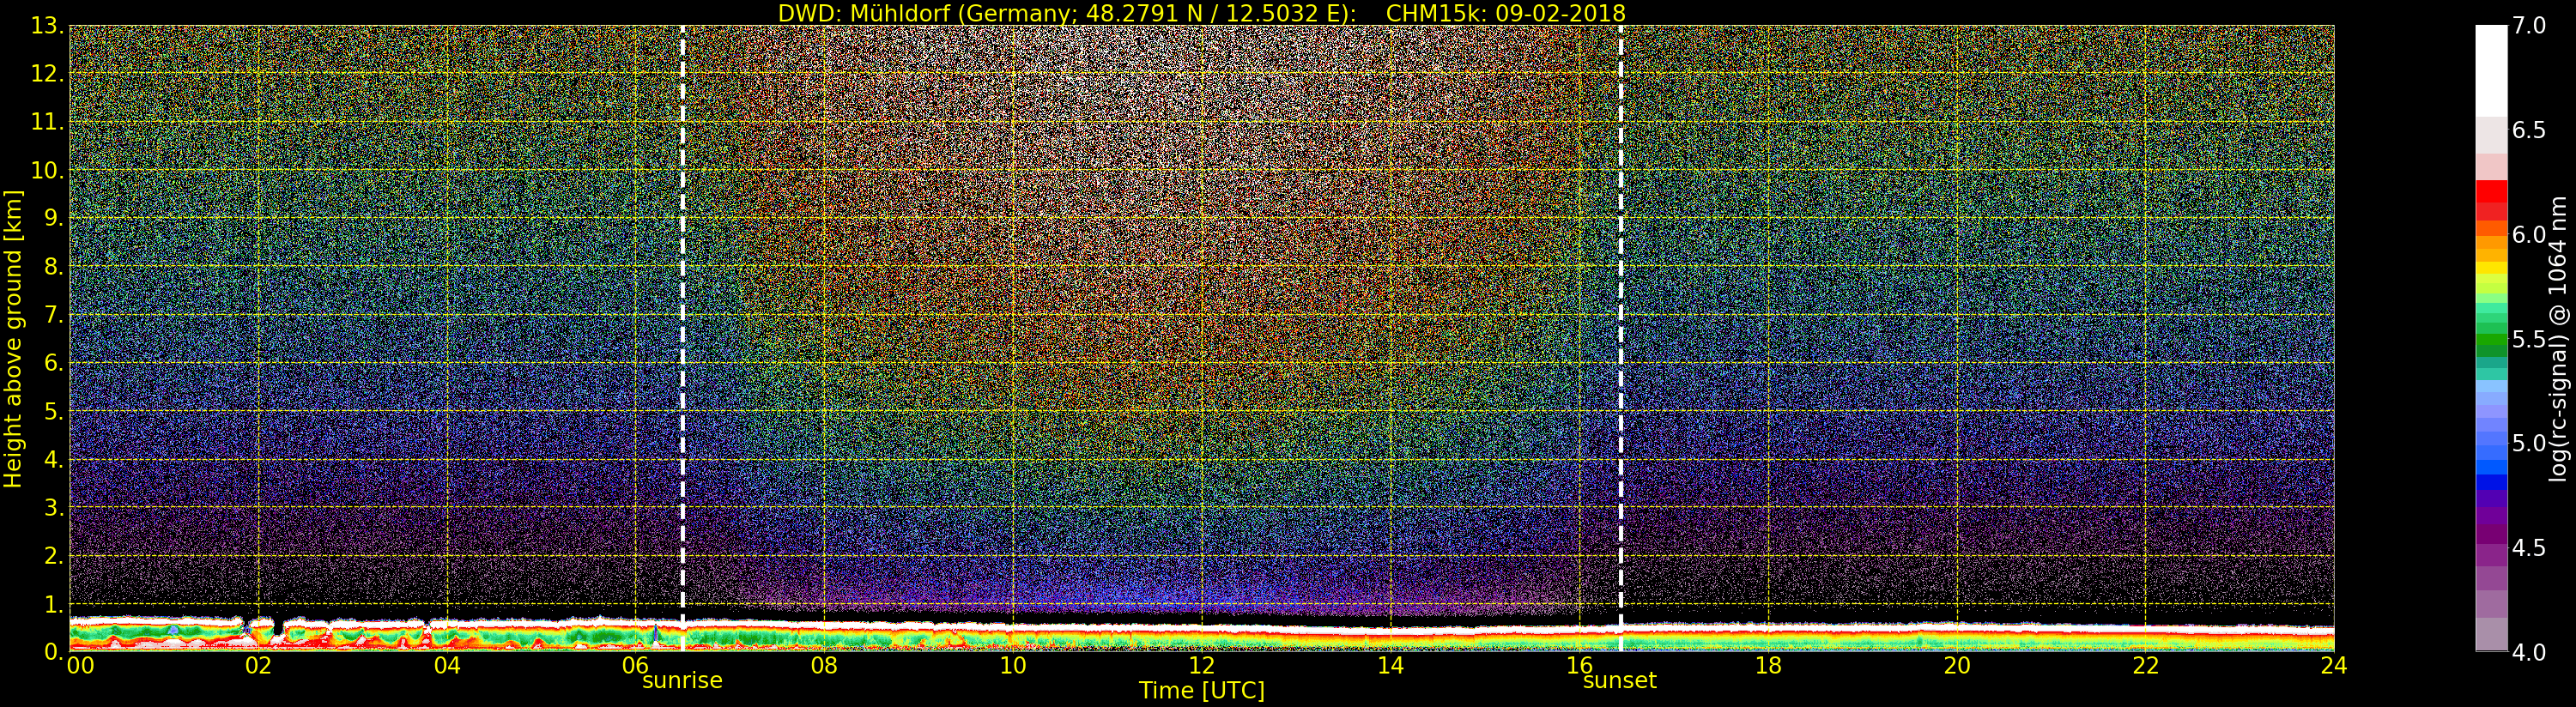Click the plot title mentioning Mühldorf
The width and height of the screenshot is (2576, 707).
[1201, 13]
